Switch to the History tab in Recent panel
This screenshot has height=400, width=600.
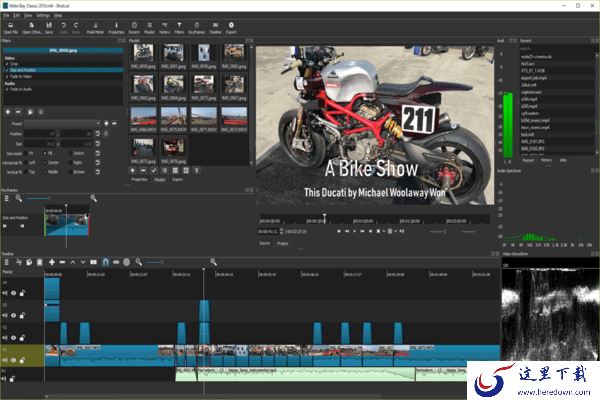tap(546, 160)
